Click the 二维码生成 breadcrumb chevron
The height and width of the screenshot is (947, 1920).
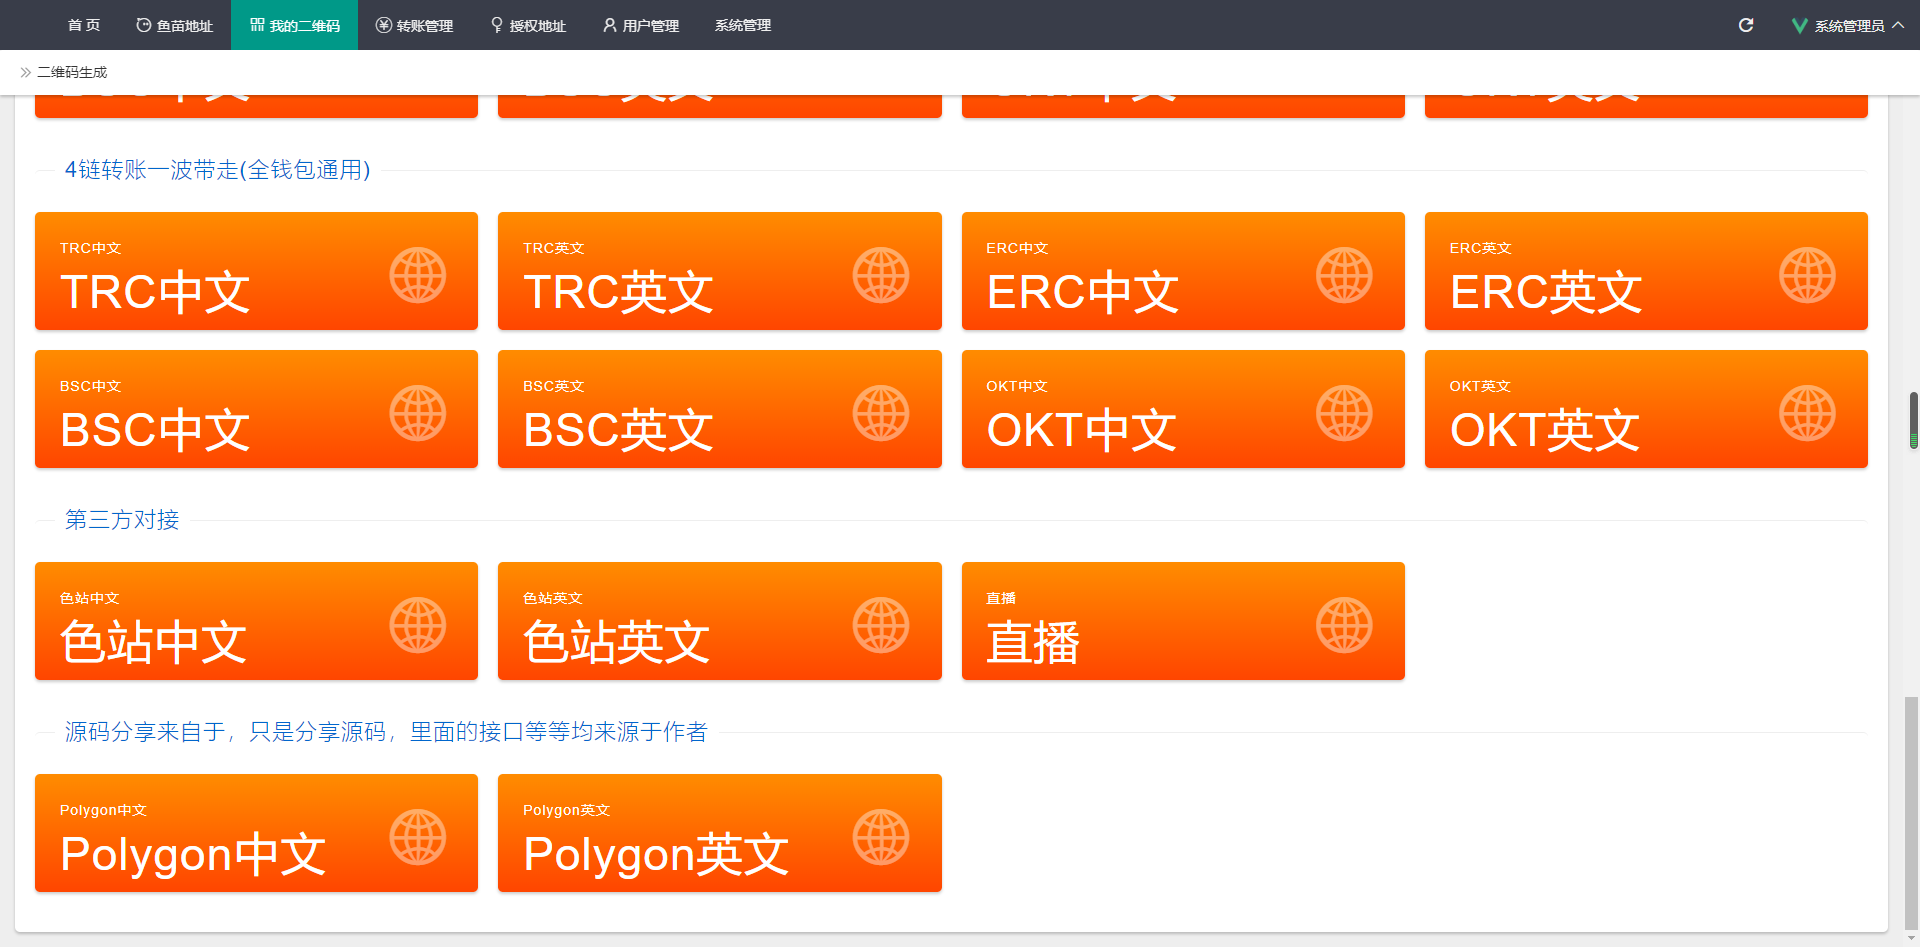26,72
